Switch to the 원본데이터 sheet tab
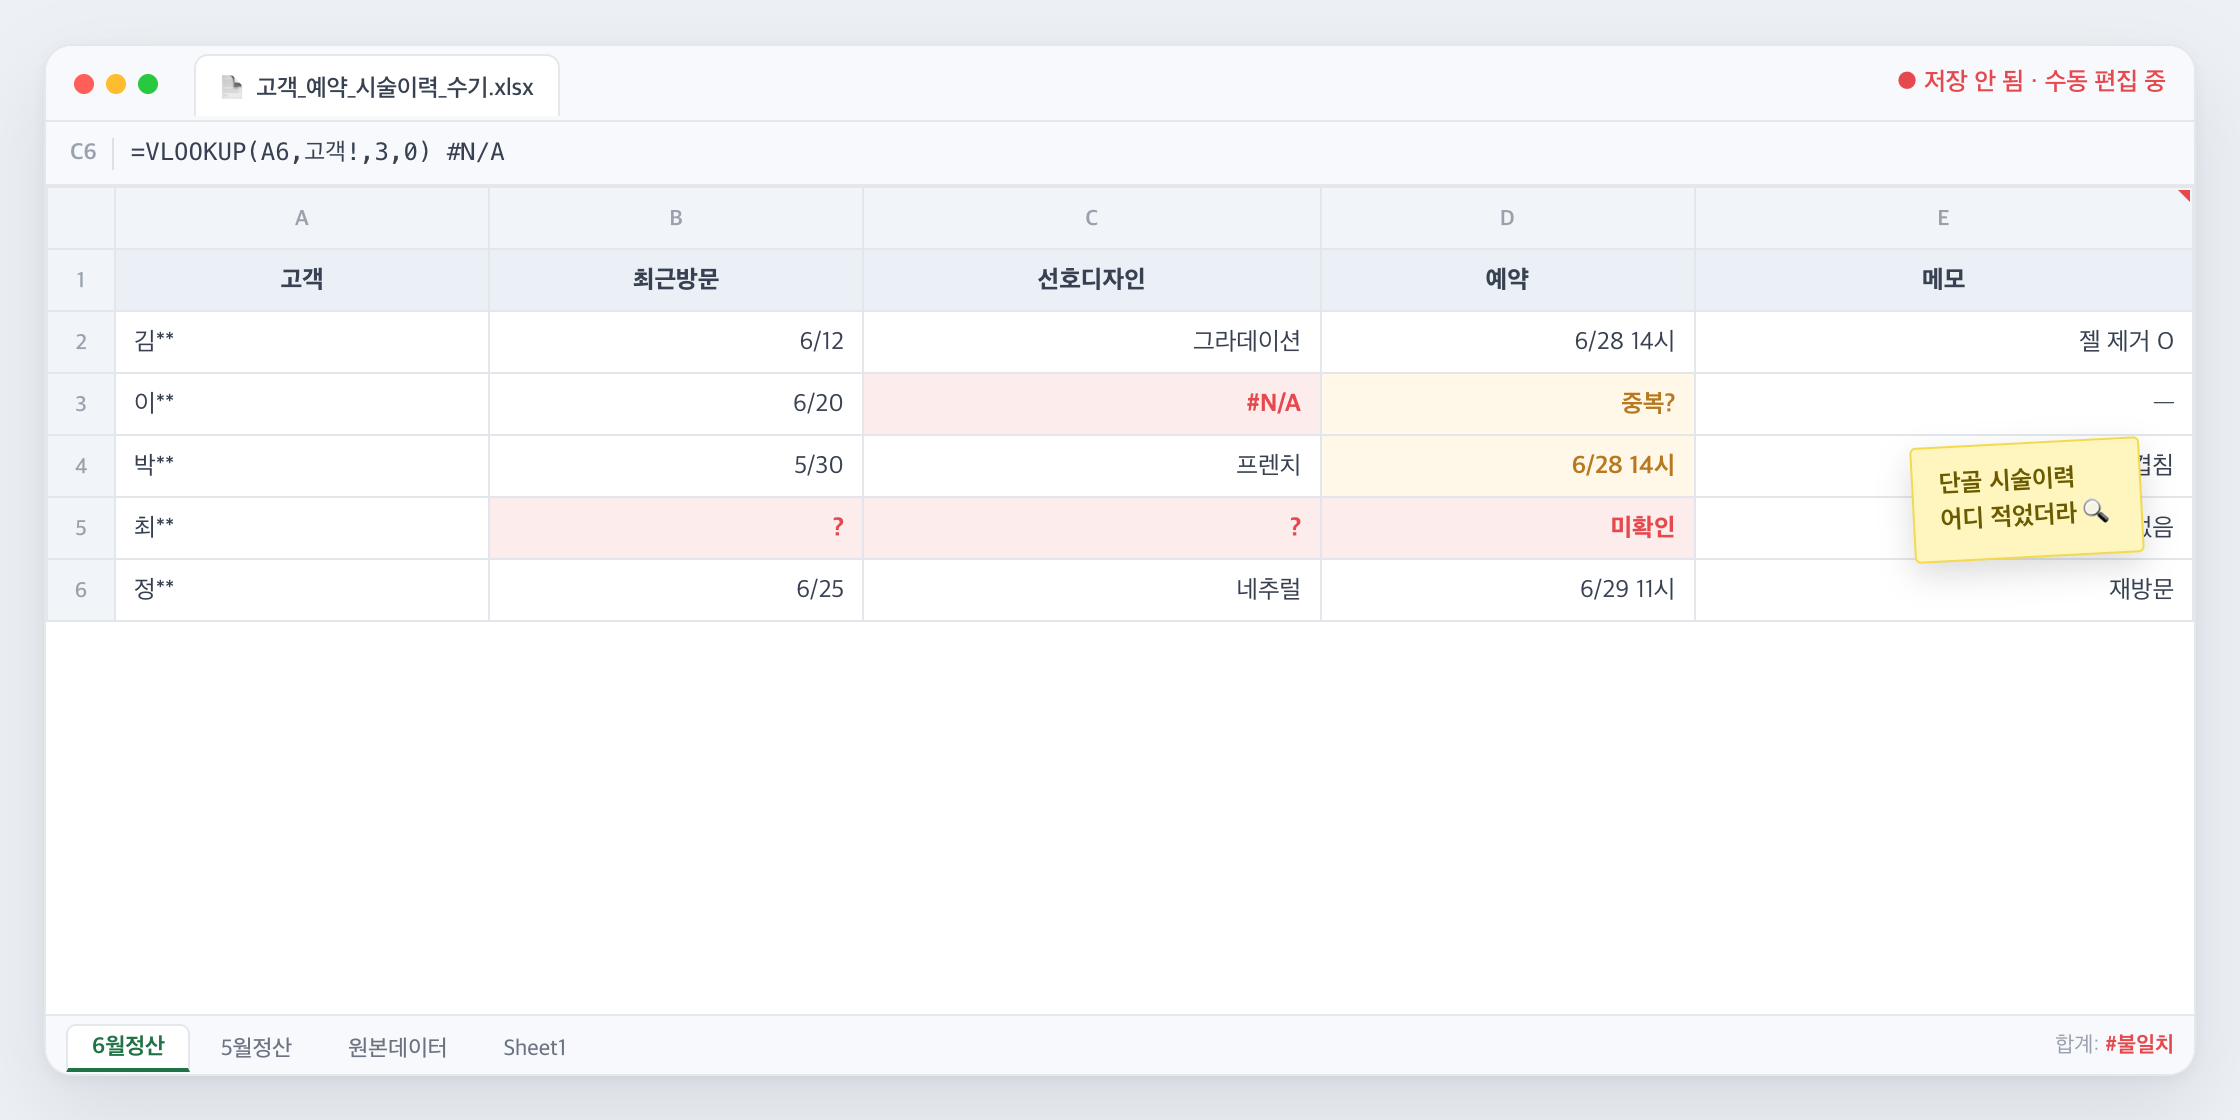The image size is (2240, 1120). [397, 1047]
